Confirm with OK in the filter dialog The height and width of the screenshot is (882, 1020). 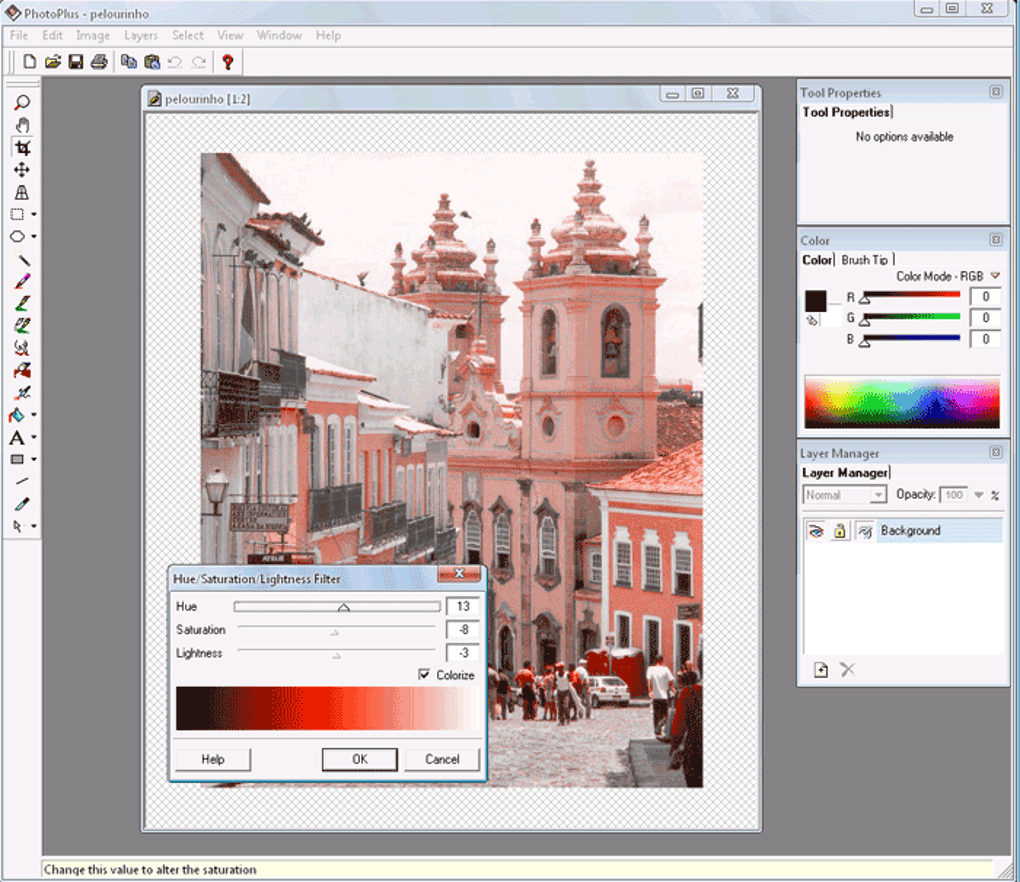[359, 759]
